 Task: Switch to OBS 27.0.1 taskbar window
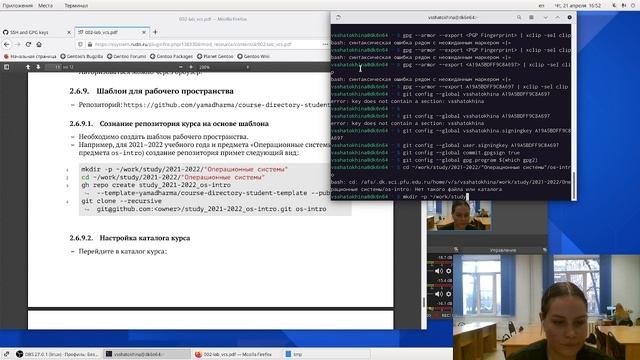(x=58, y=354)
